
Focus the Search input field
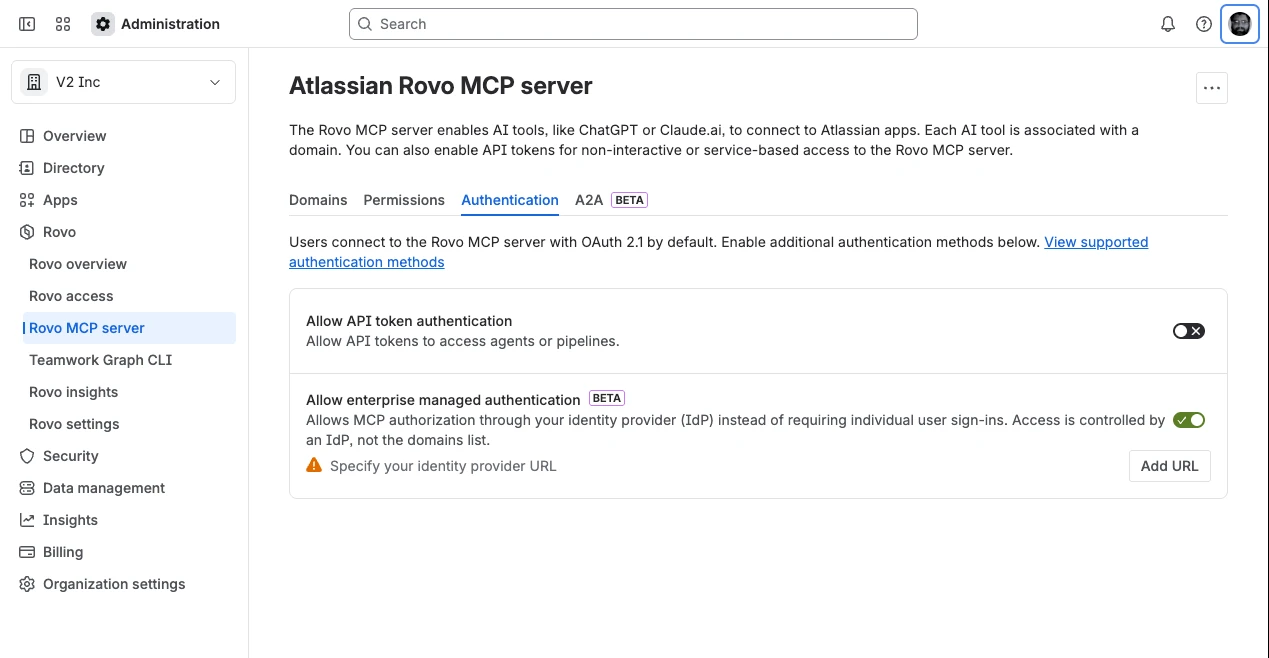click(633, 24)
